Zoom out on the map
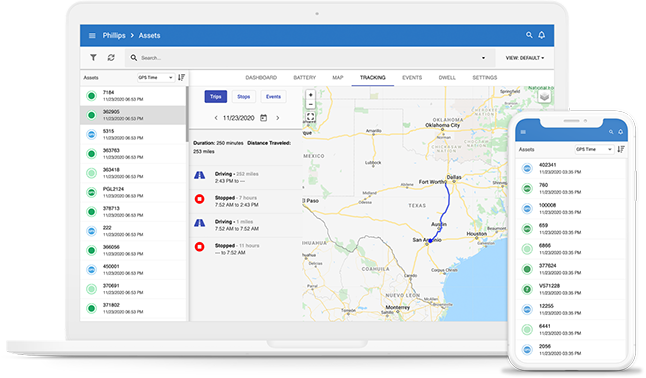The height and width of the screenshot is (378, 646). pyautogui.click(x=311, y=104)
